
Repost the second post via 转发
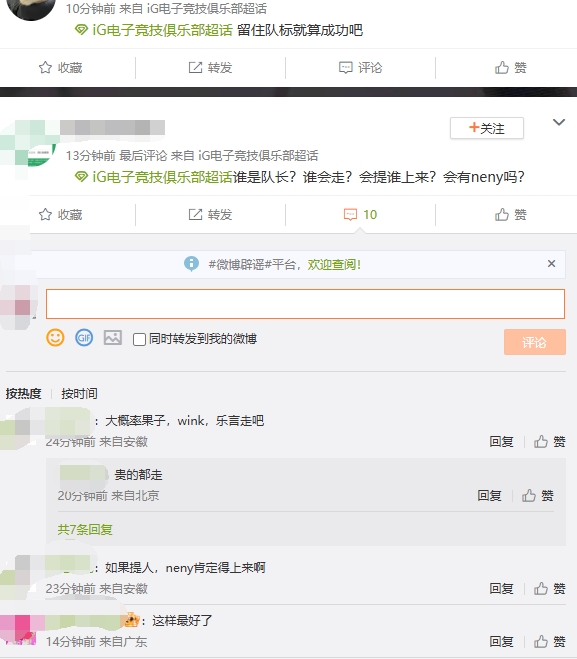[210, 215]
